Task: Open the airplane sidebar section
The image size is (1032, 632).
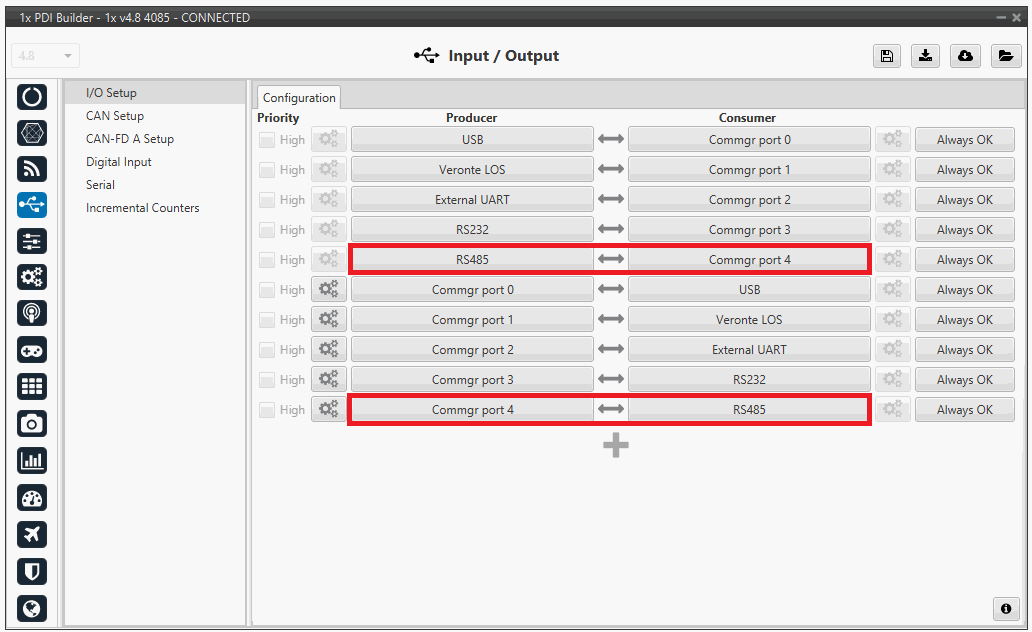Action: tap(32, 535)
